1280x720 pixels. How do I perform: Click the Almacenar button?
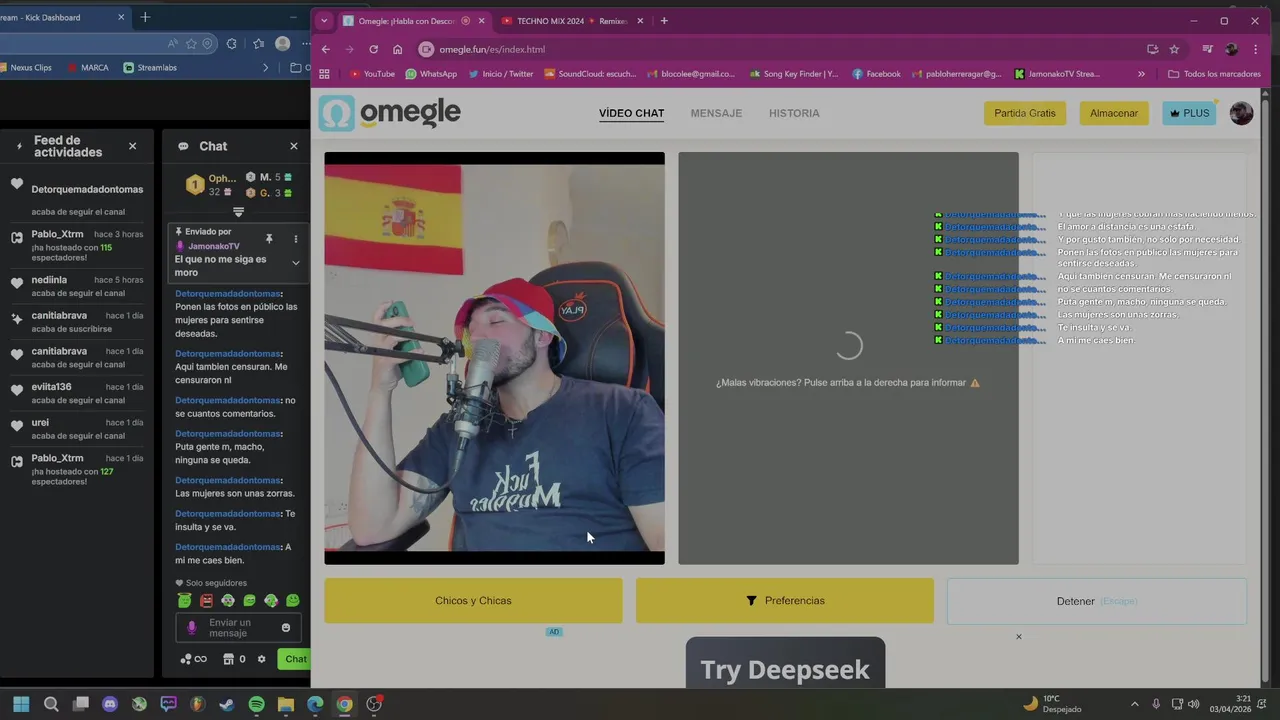point(1114,113)
